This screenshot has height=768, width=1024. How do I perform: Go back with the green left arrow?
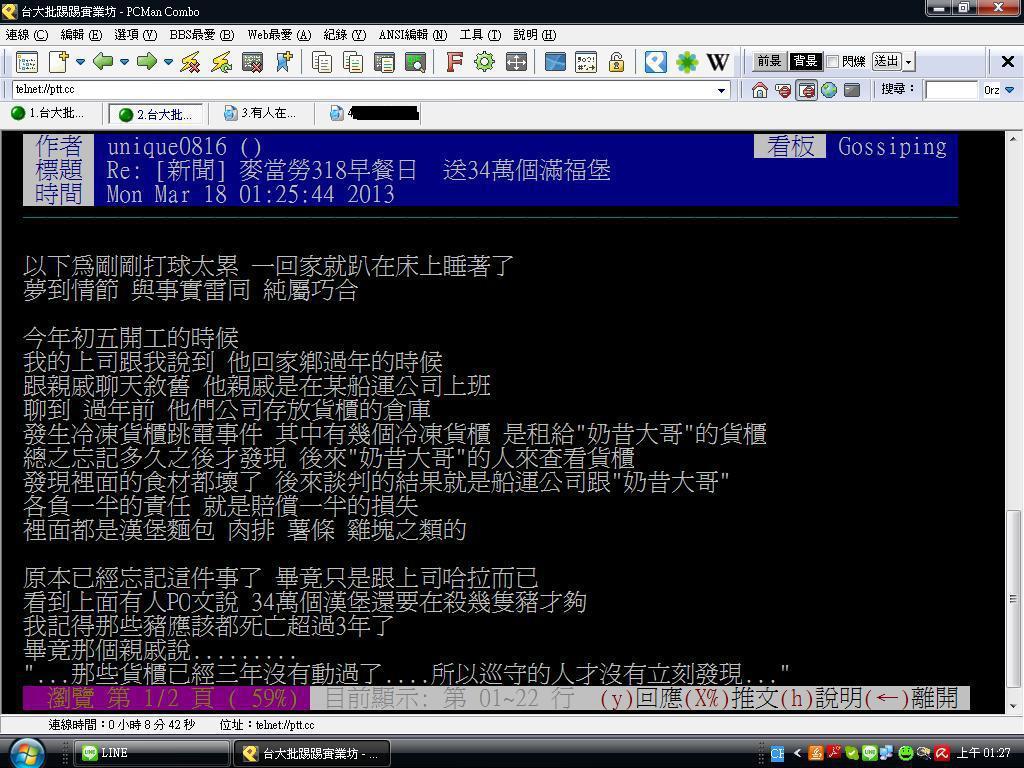103,62
